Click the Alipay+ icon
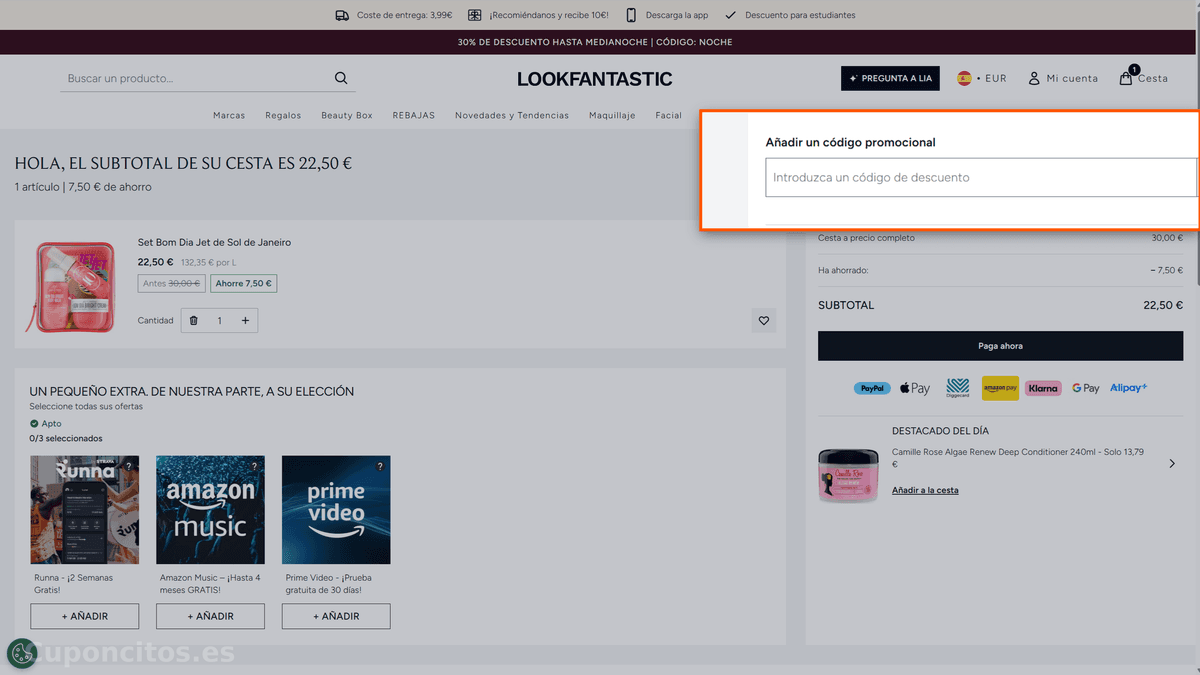This screenshot has width=1200, height=675. (1129, 388)
